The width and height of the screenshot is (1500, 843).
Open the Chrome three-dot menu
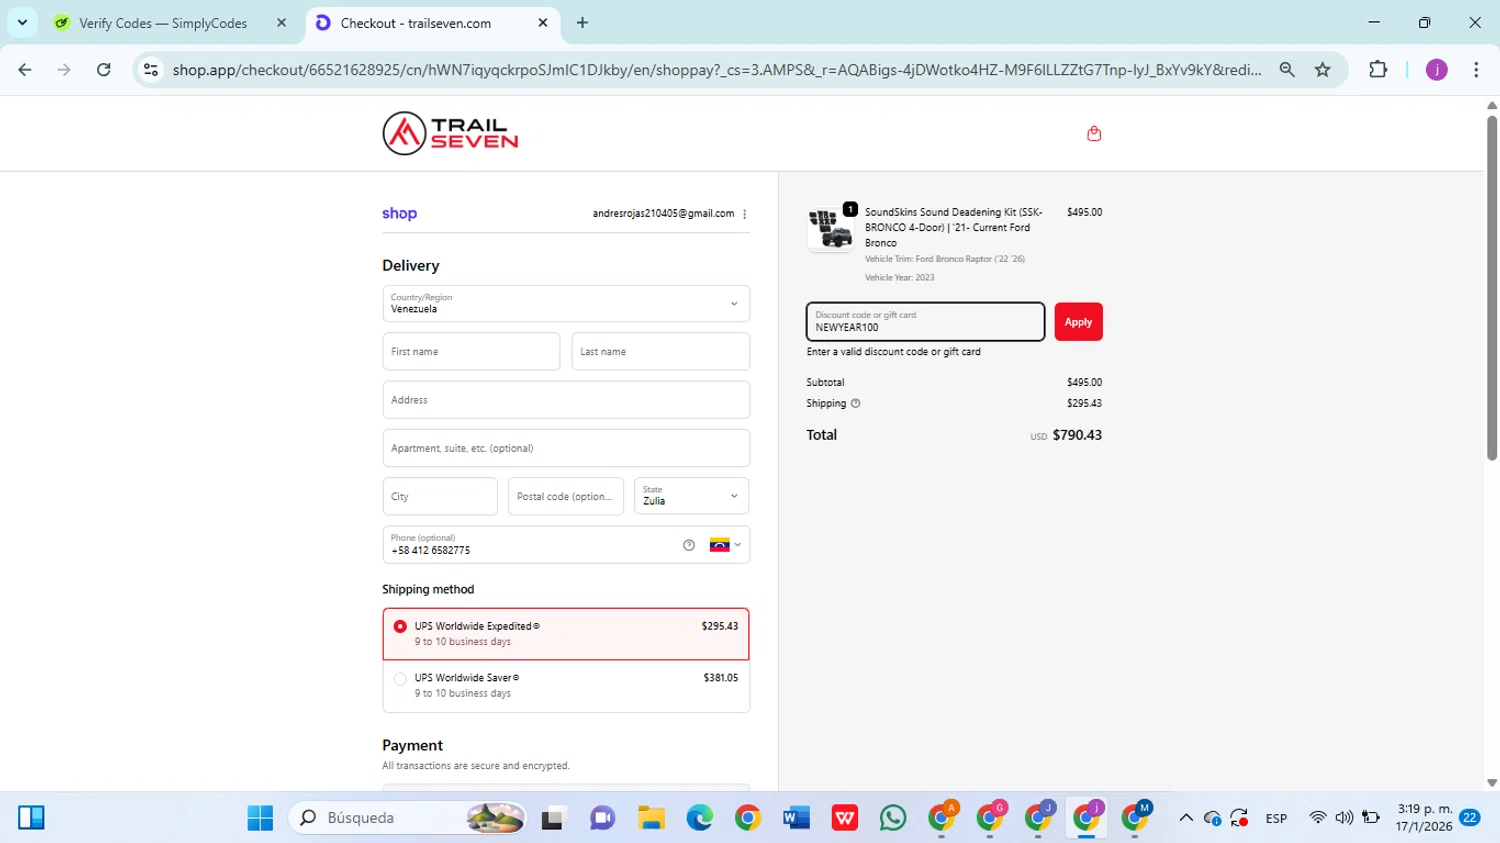tap(1476, 69)
